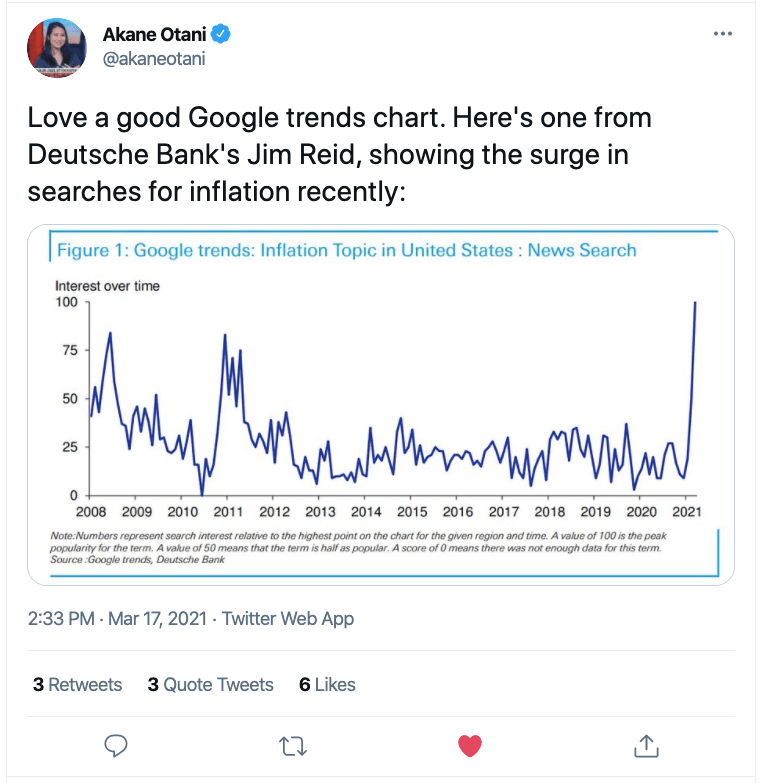Click the blue verified badge
The width and height of the screenshot is (762, 783).
click(x=222, y=33)
